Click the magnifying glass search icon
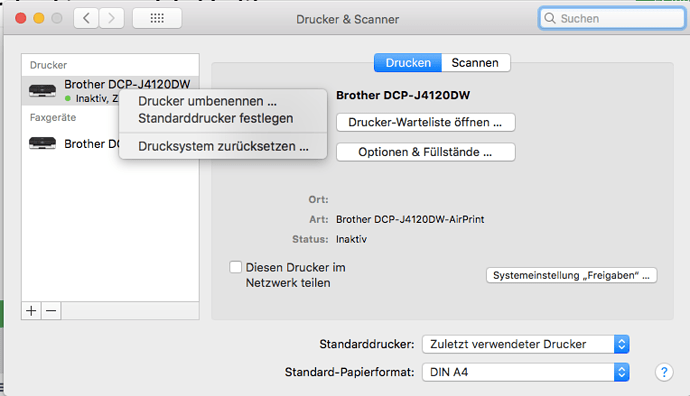This screenshot has height=396, width=690. [x=550, y=18]
